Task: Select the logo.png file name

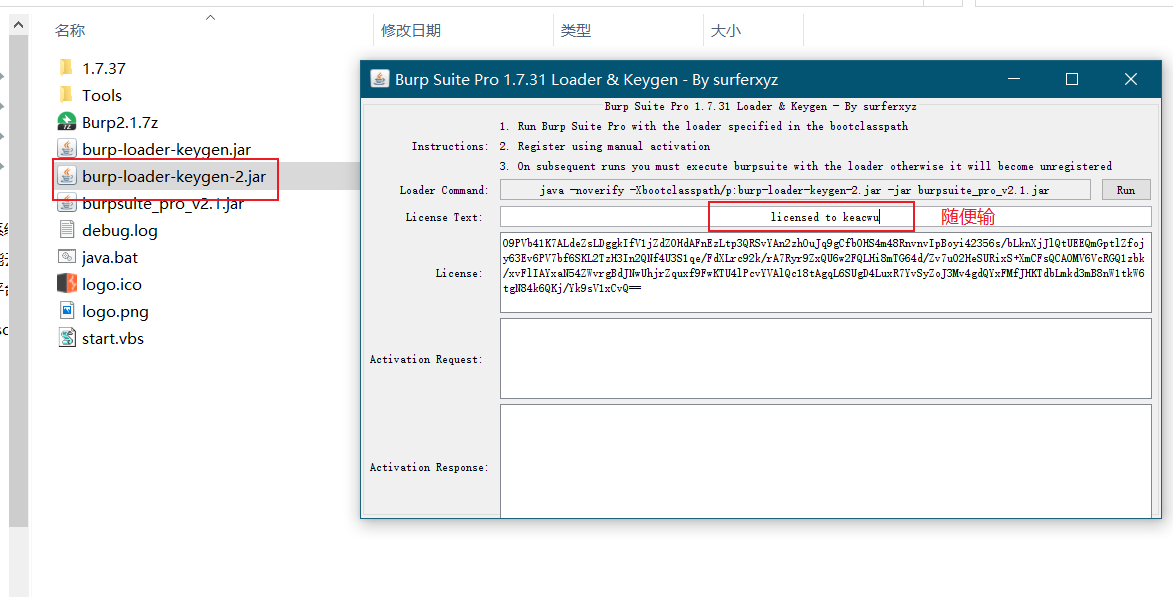Action: (x=115, y=311)
